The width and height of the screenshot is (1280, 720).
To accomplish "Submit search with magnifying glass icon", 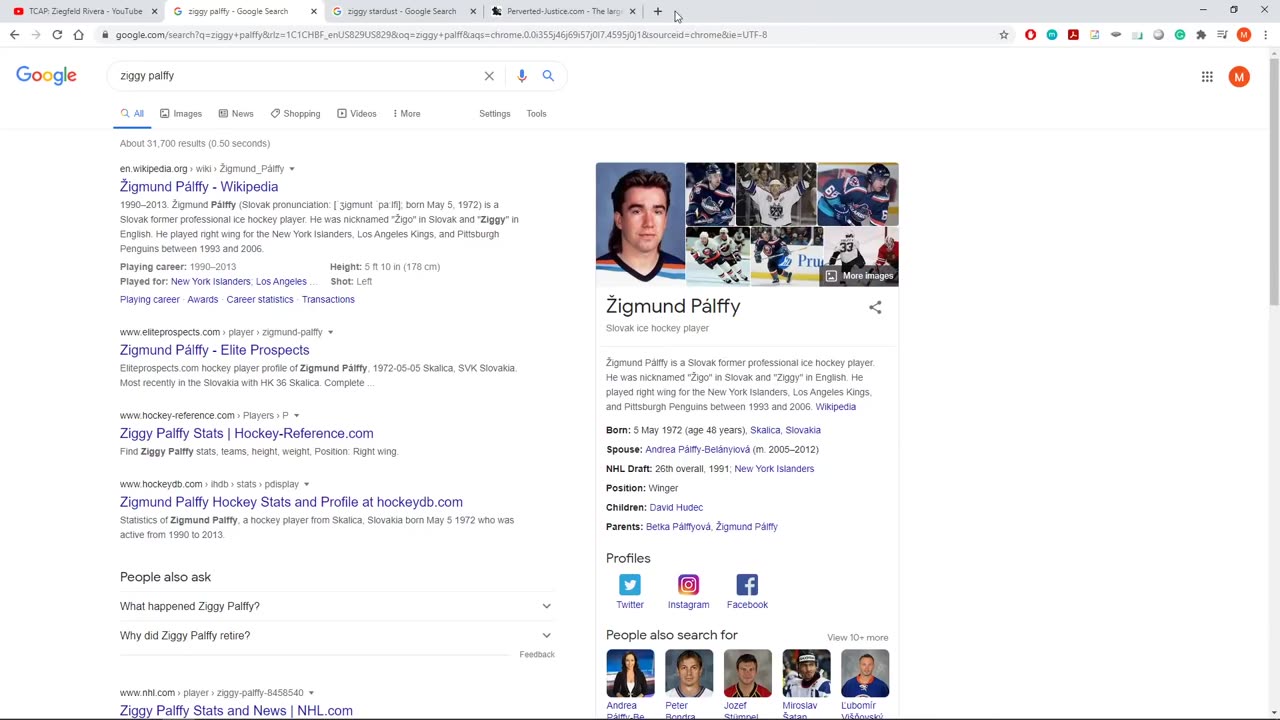I will [548, 76].
